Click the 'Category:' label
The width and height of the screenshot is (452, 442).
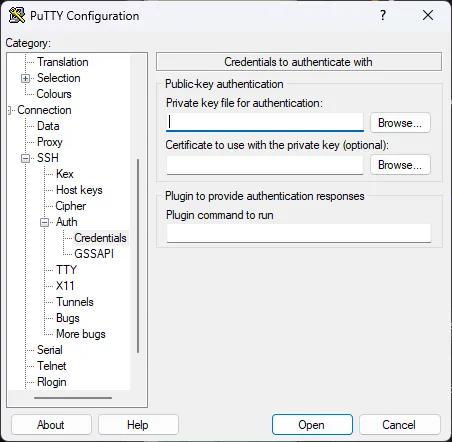tap(28, 43)
